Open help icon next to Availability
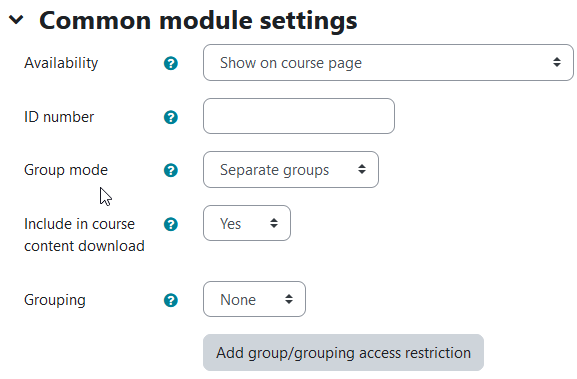 pyautogui.click(x=171, y=63)
